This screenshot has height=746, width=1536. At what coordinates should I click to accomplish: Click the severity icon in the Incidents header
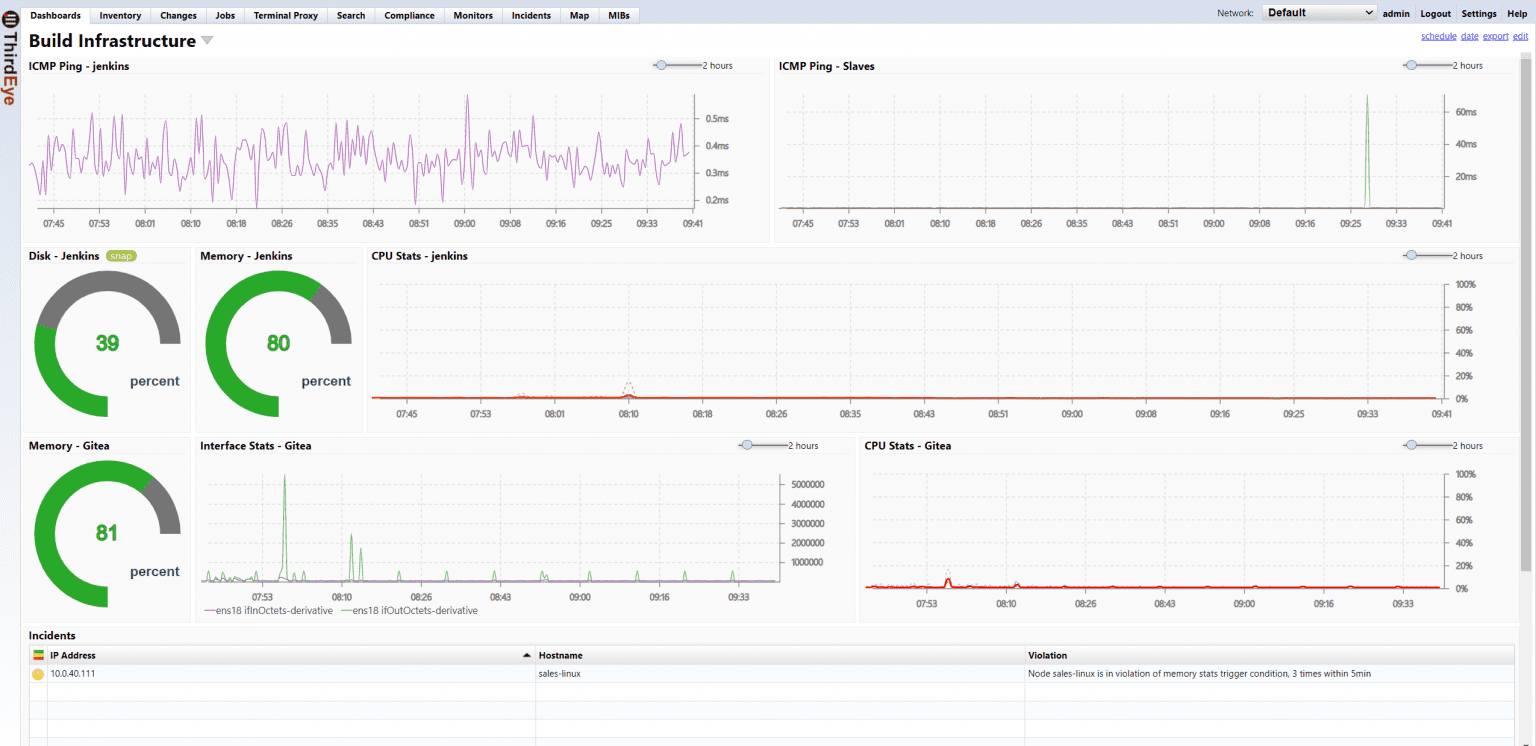point(38,655)
